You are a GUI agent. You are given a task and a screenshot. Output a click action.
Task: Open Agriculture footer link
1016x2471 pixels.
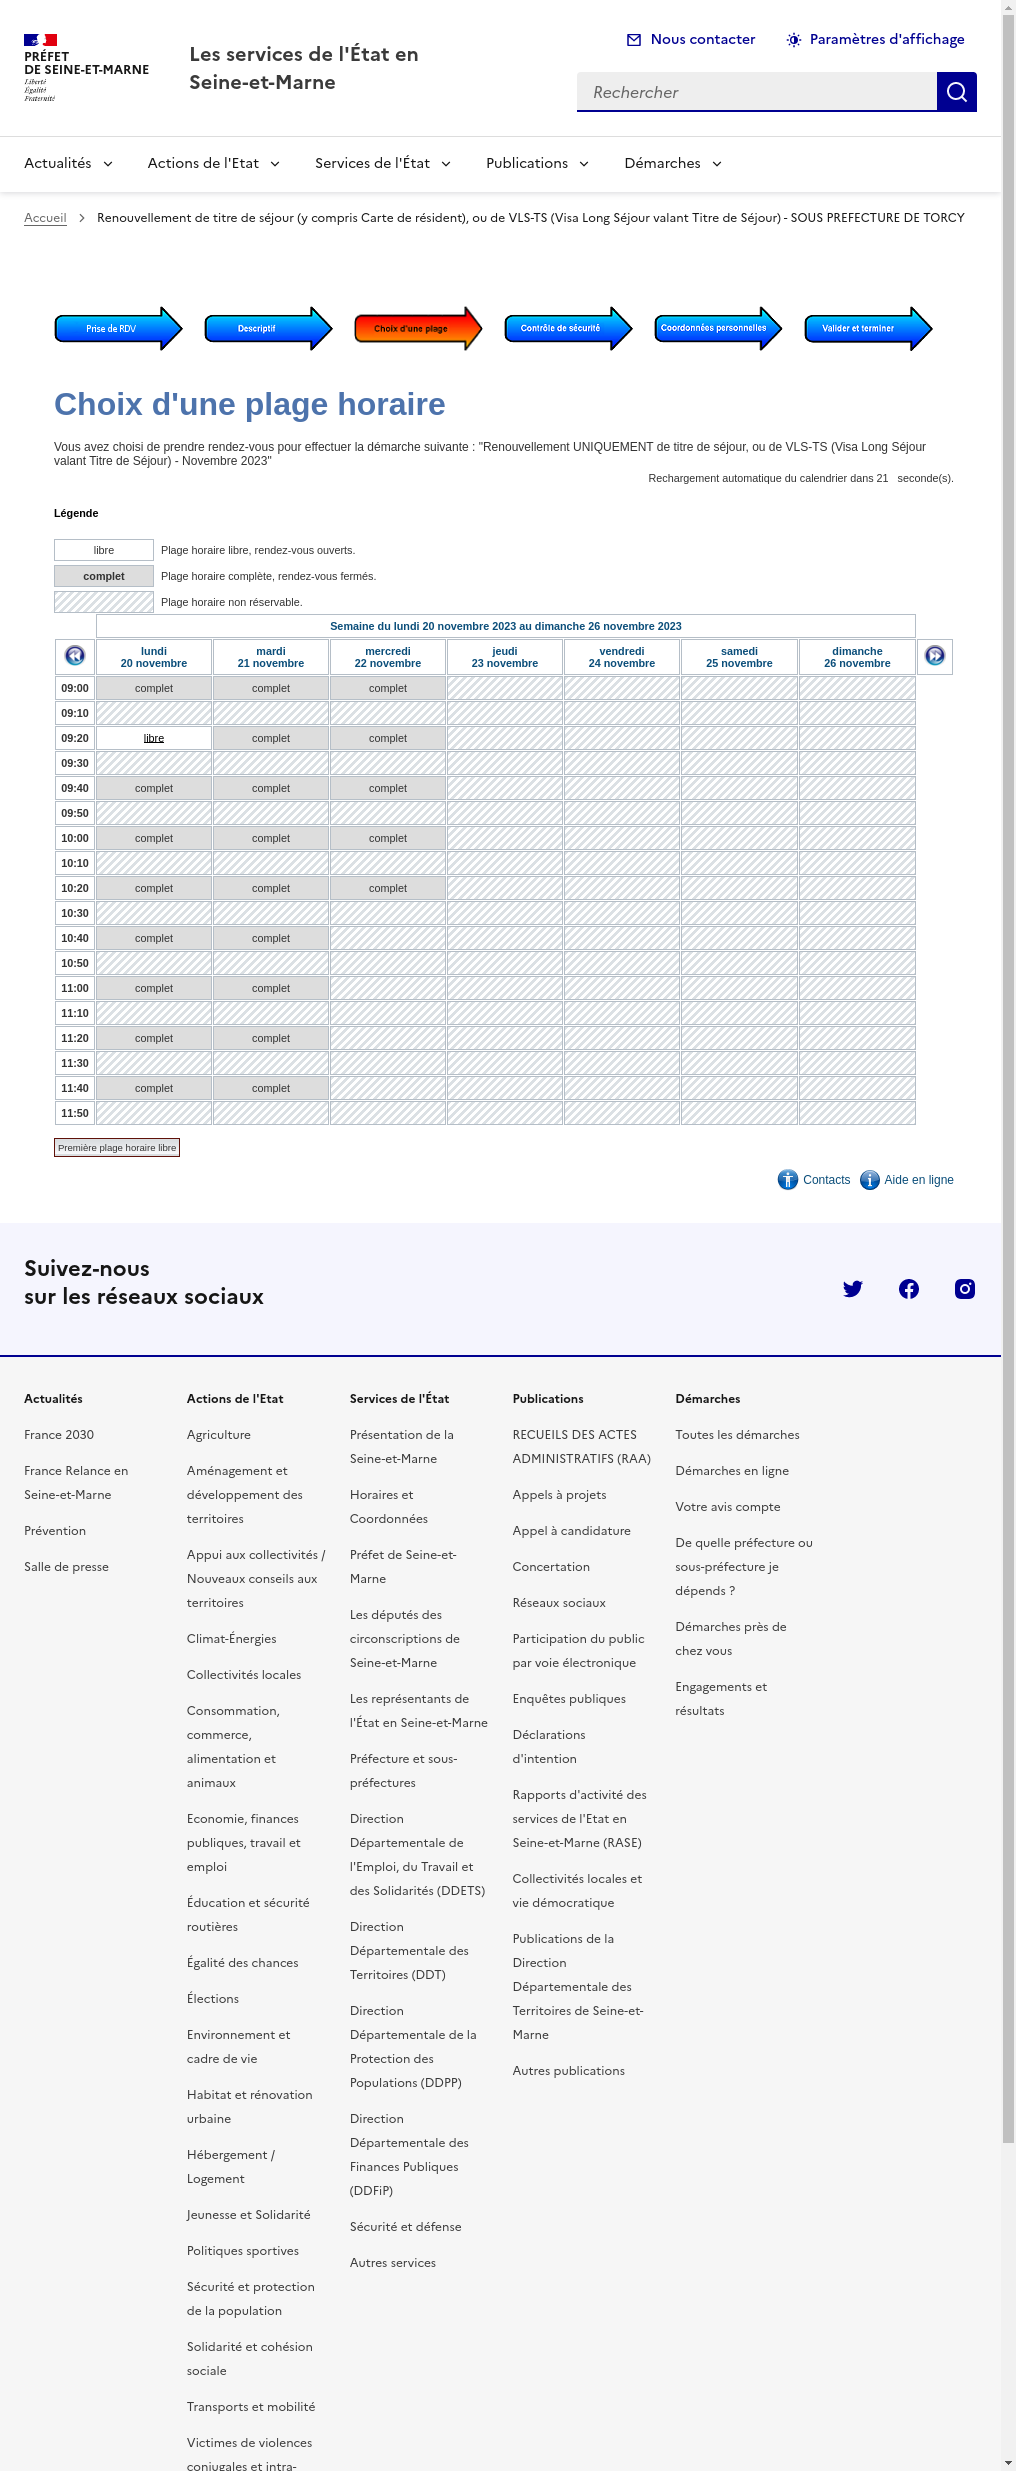[219, 1435]
